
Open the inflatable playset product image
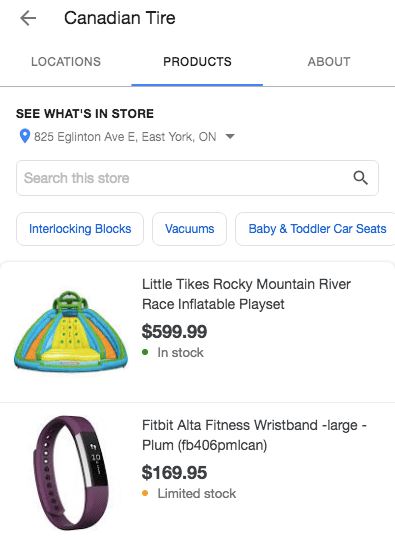pyautogui.click(x=71, y=331)
